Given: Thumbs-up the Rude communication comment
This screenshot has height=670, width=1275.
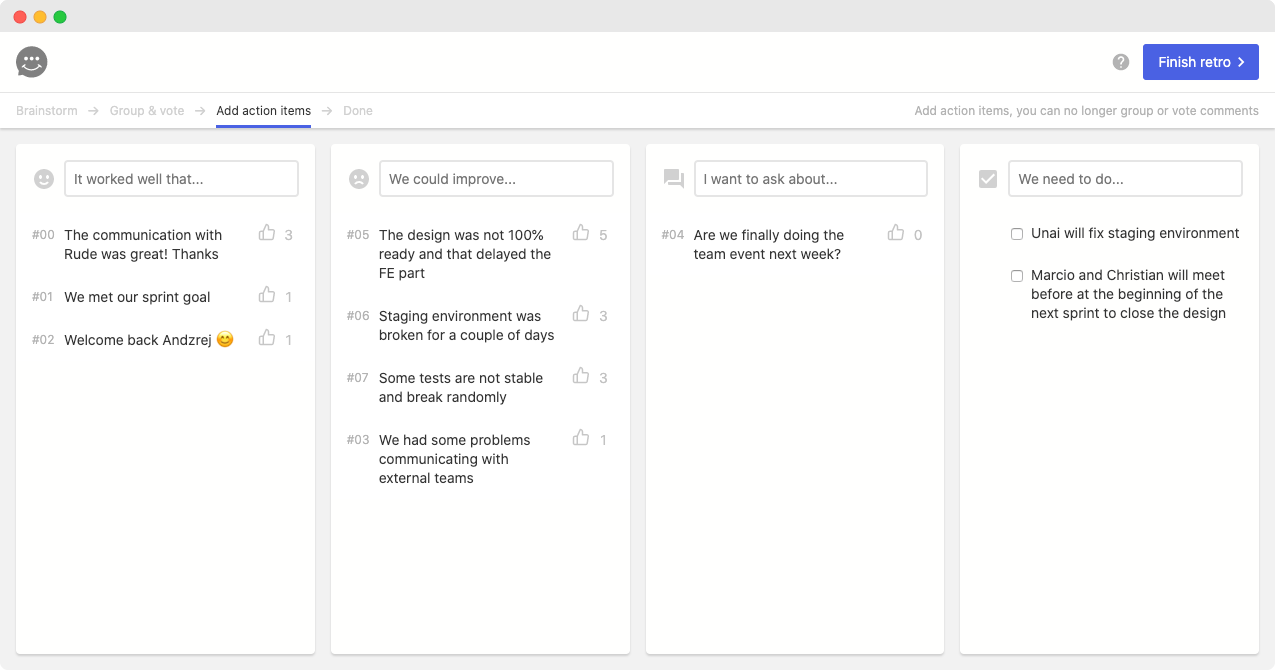Looking at the screenshot, I should [267, 233].
